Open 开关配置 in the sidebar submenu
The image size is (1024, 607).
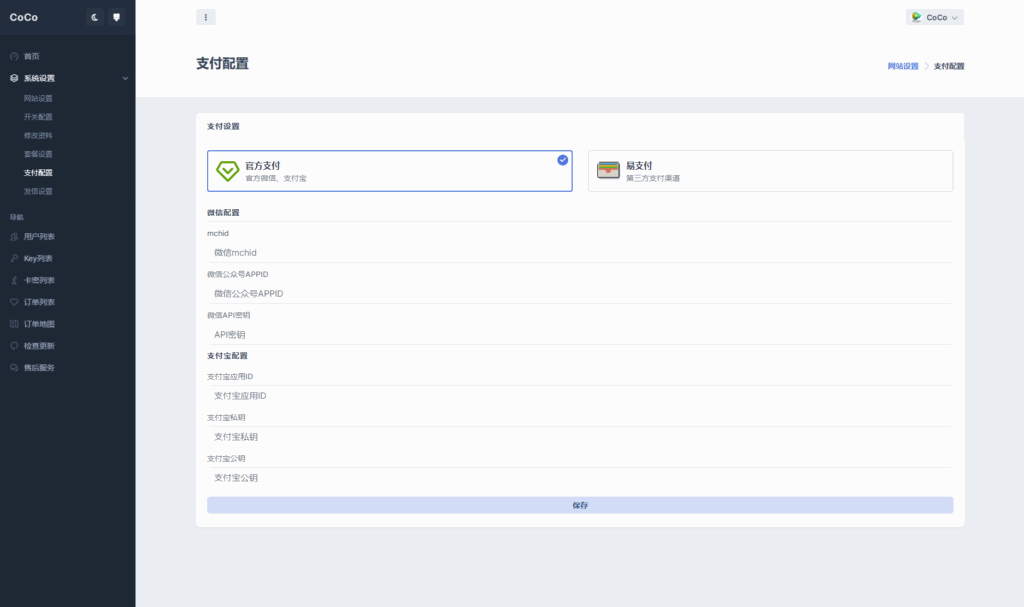coord(38,117)
